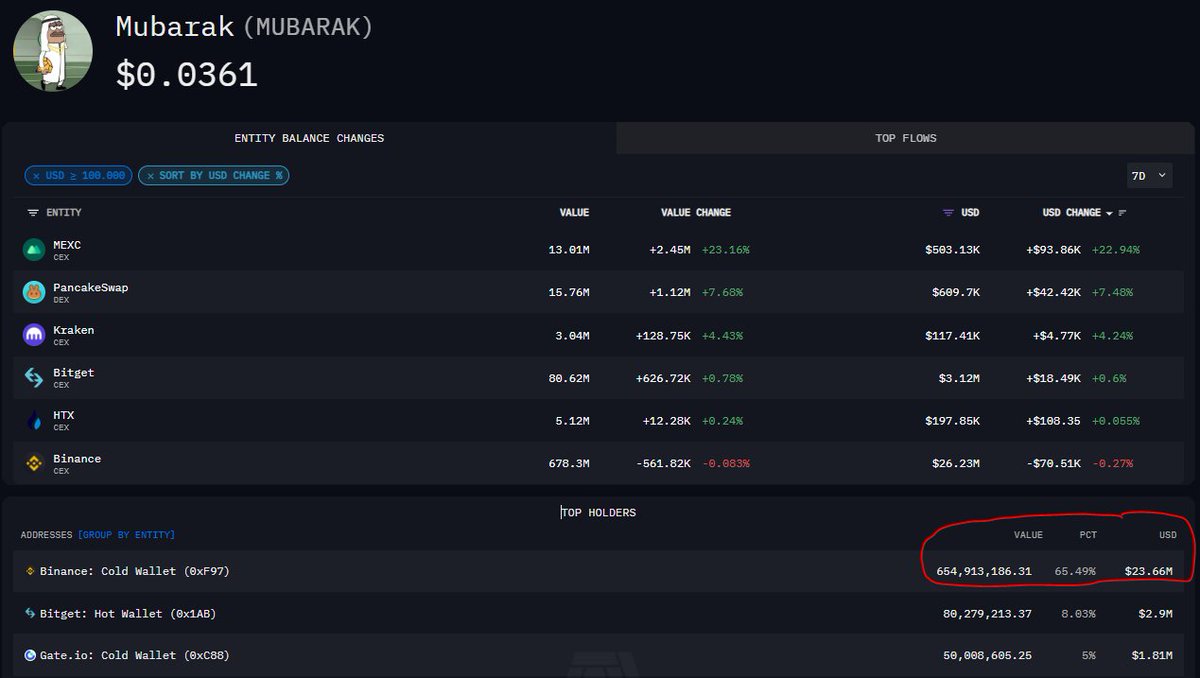This screenshot has width=1200, height=678.
Task: Click the filter icon next to USD header
Action: point(948,213)
